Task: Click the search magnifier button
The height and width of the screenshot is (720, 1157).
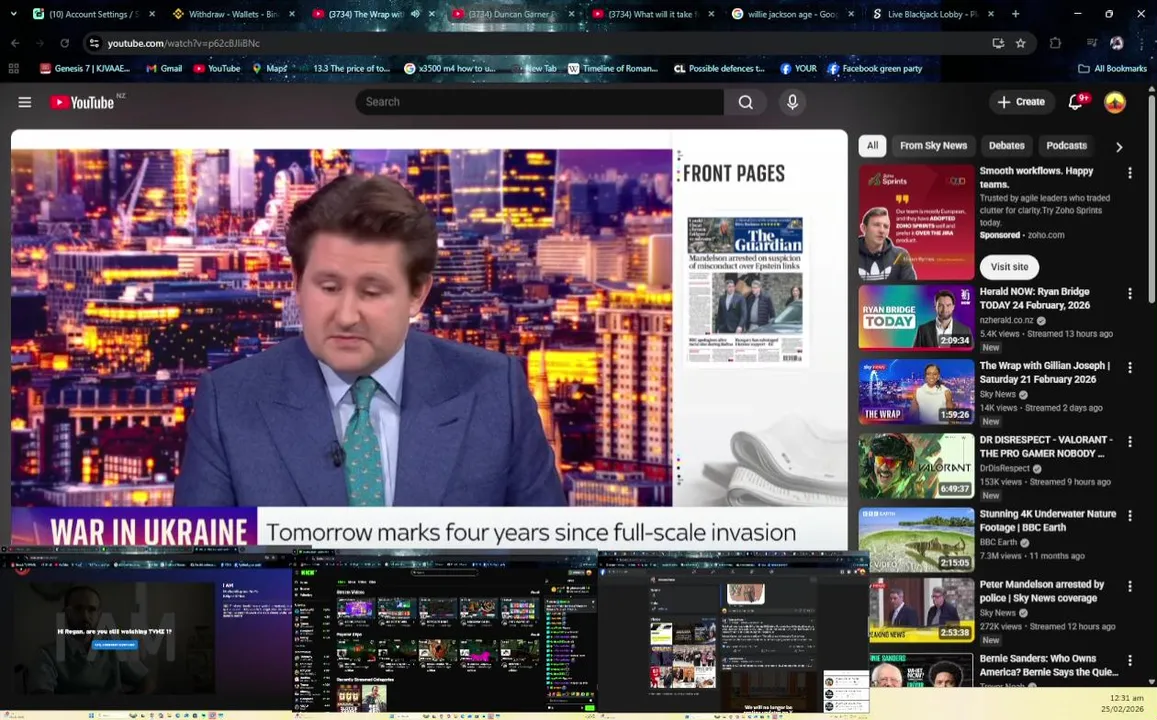Action: click(x=746, y=102)
